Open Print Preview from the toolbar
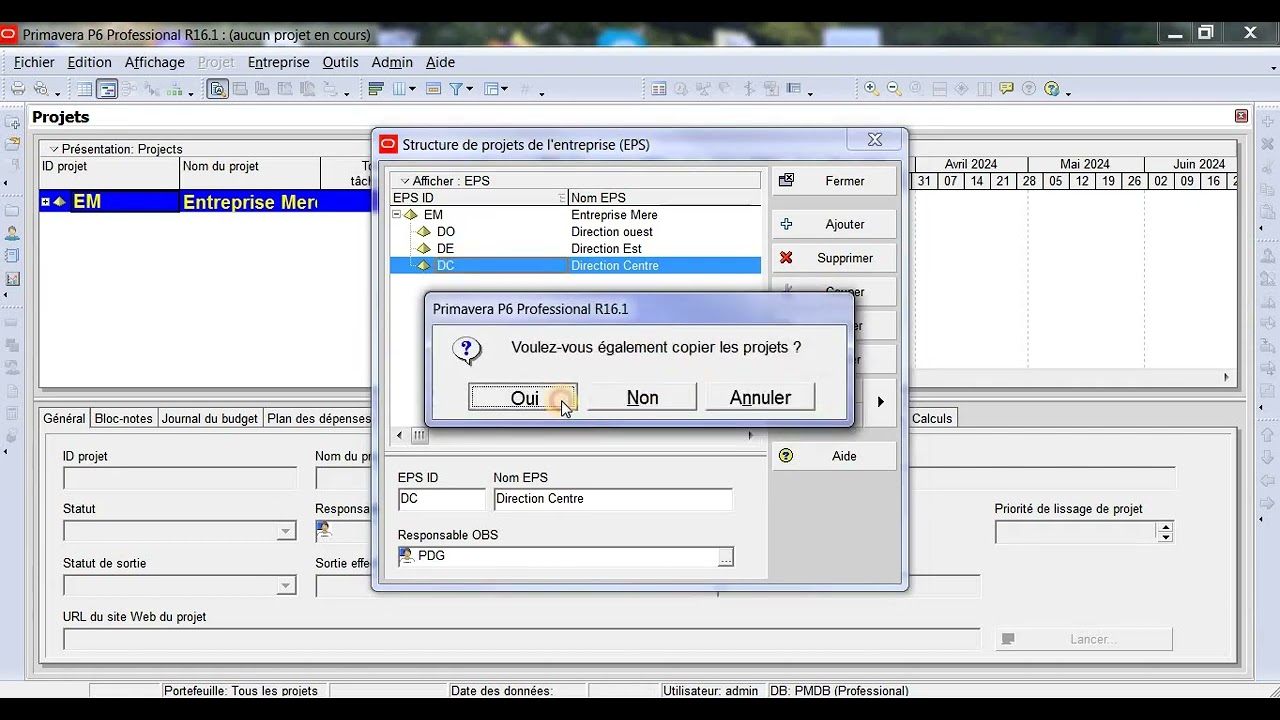This screenshot has width=1280, height=720. (41, 89)
